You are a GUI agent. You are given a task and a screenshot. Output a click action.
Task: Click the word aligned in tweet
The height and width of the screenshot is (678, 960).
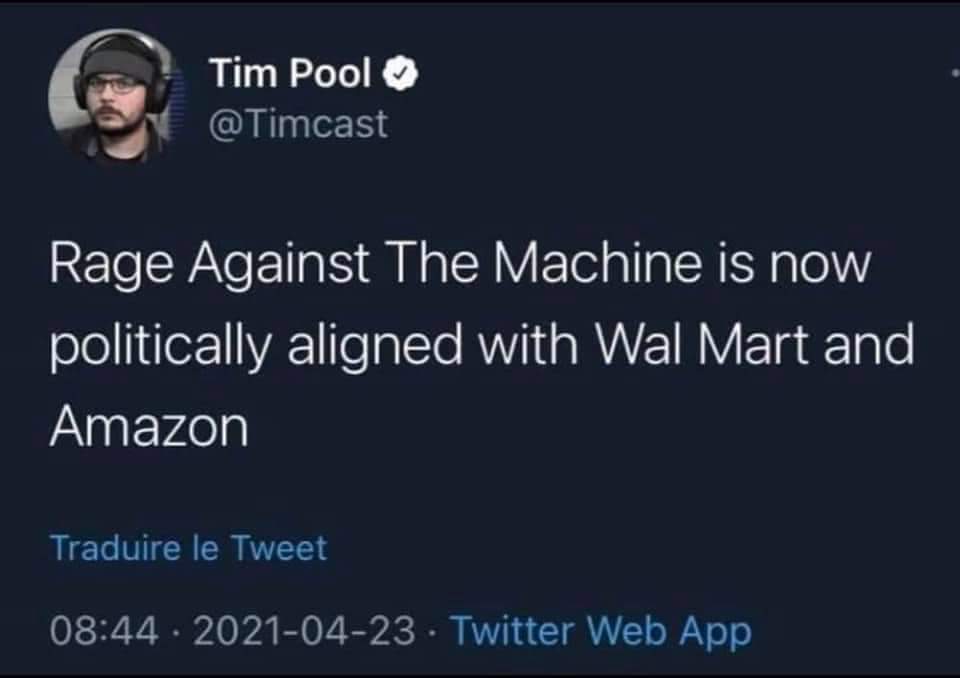374,348
